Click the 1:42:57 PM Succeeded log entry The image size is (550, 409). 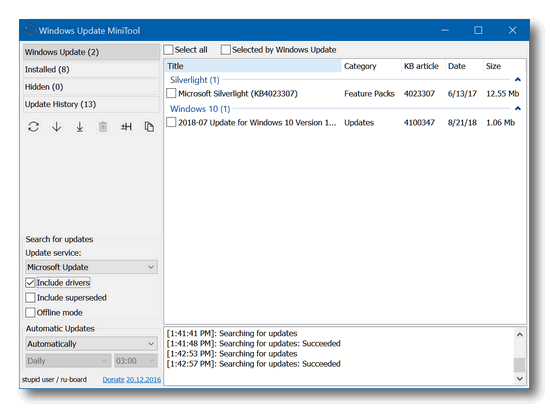[253, 364]
